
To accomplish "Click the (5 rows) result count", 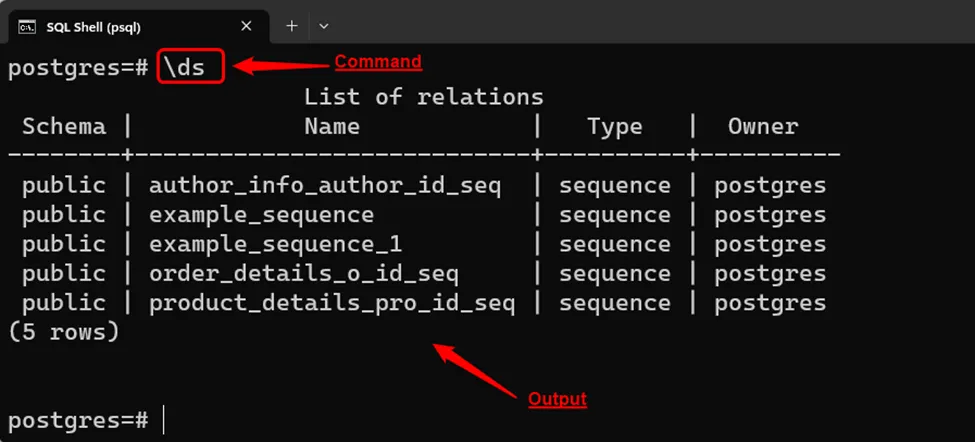I will click(x=63, y=332).
